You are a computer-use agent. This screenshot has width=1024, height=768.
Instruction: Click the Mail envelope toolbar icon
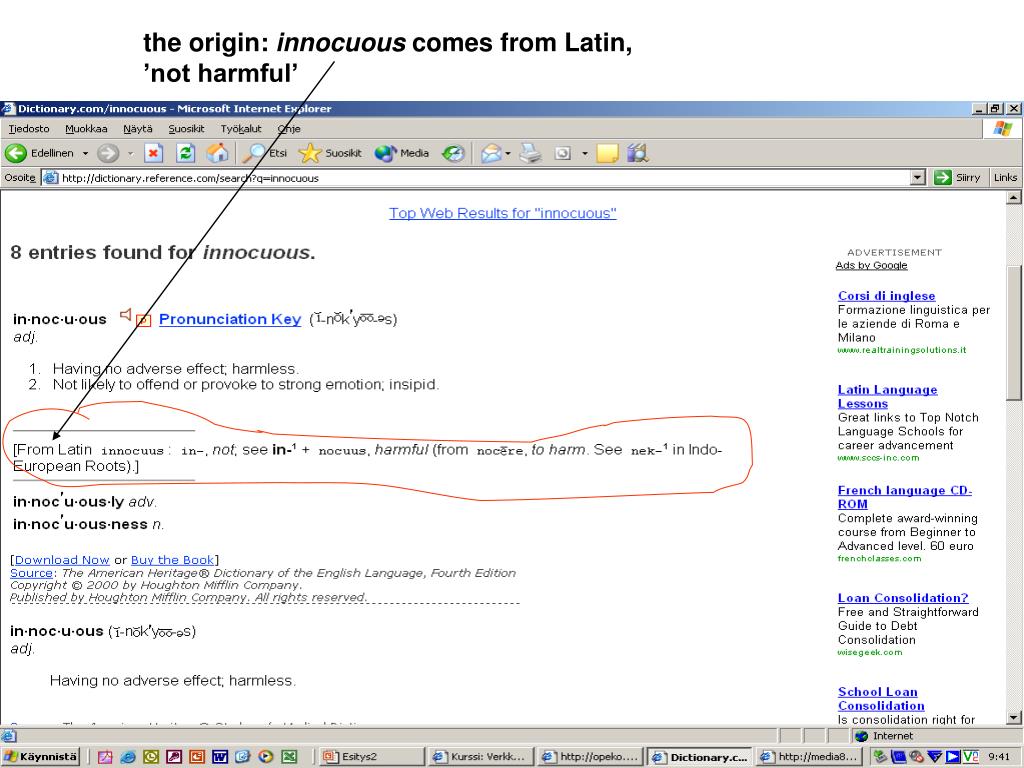491,153
